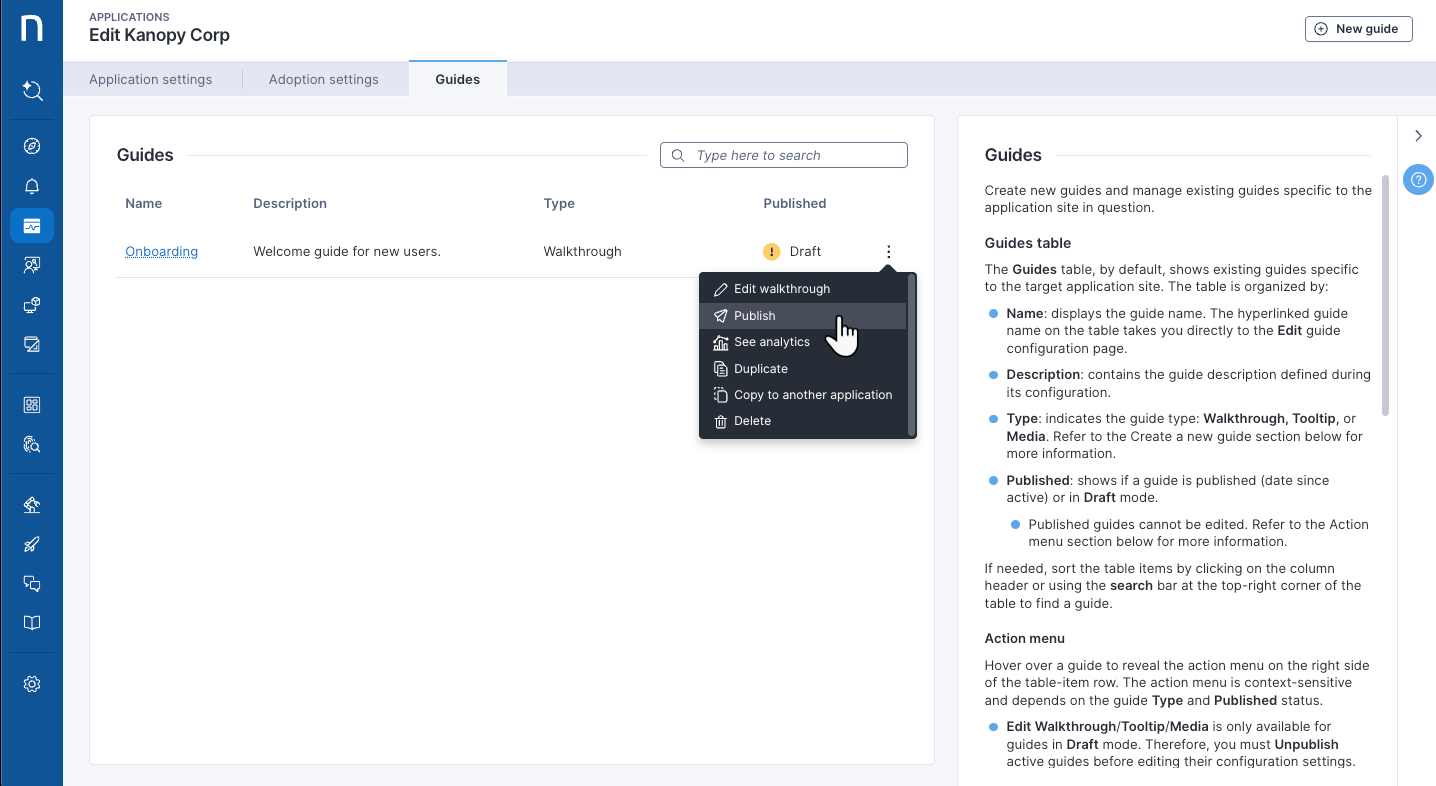Select the recent activity history icon
The height and width of the screenshot is (786, 1436).
[32, 90]
